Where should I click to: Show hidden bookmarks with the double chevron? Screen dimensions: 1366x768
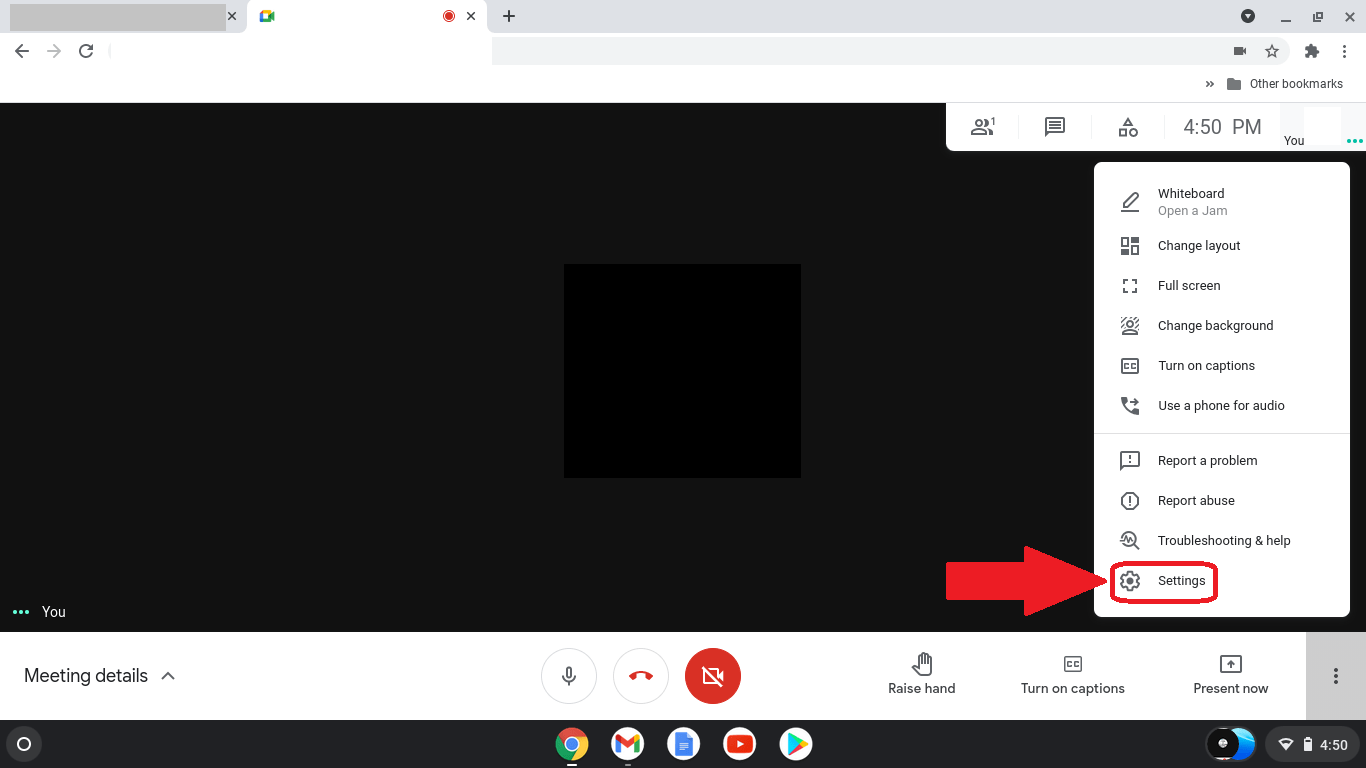(1210, 84)
